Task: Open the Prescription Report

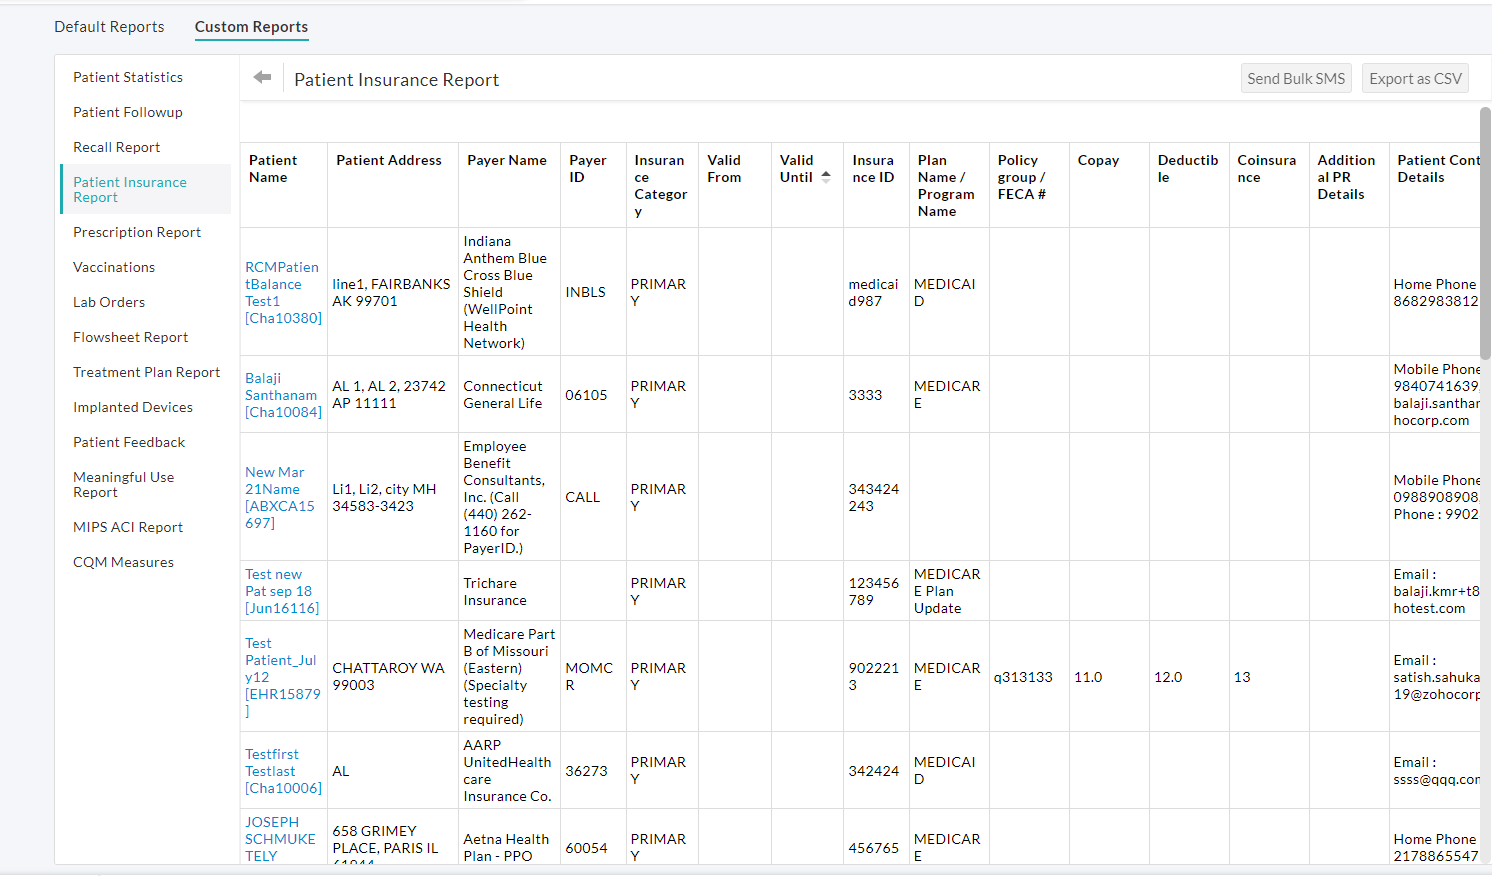Action: [136, 232]
